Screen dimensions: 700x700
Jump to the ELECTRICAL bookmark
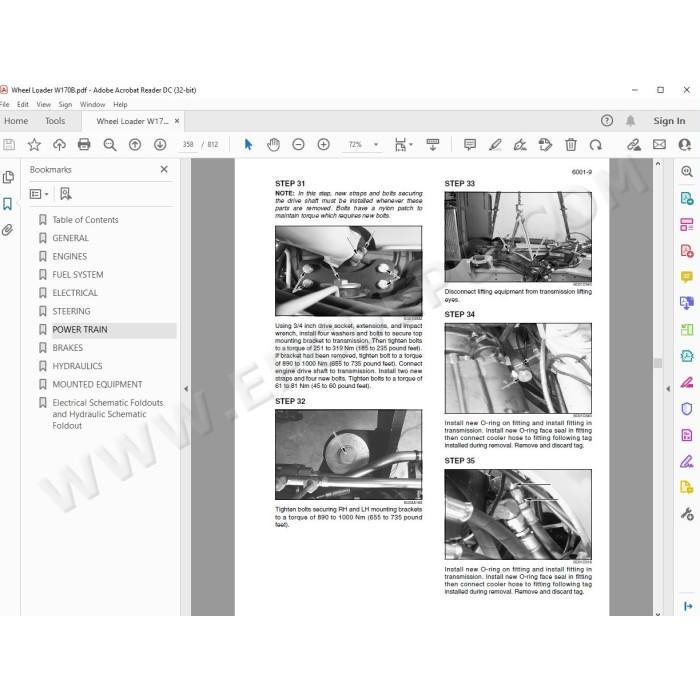point(75,293)
